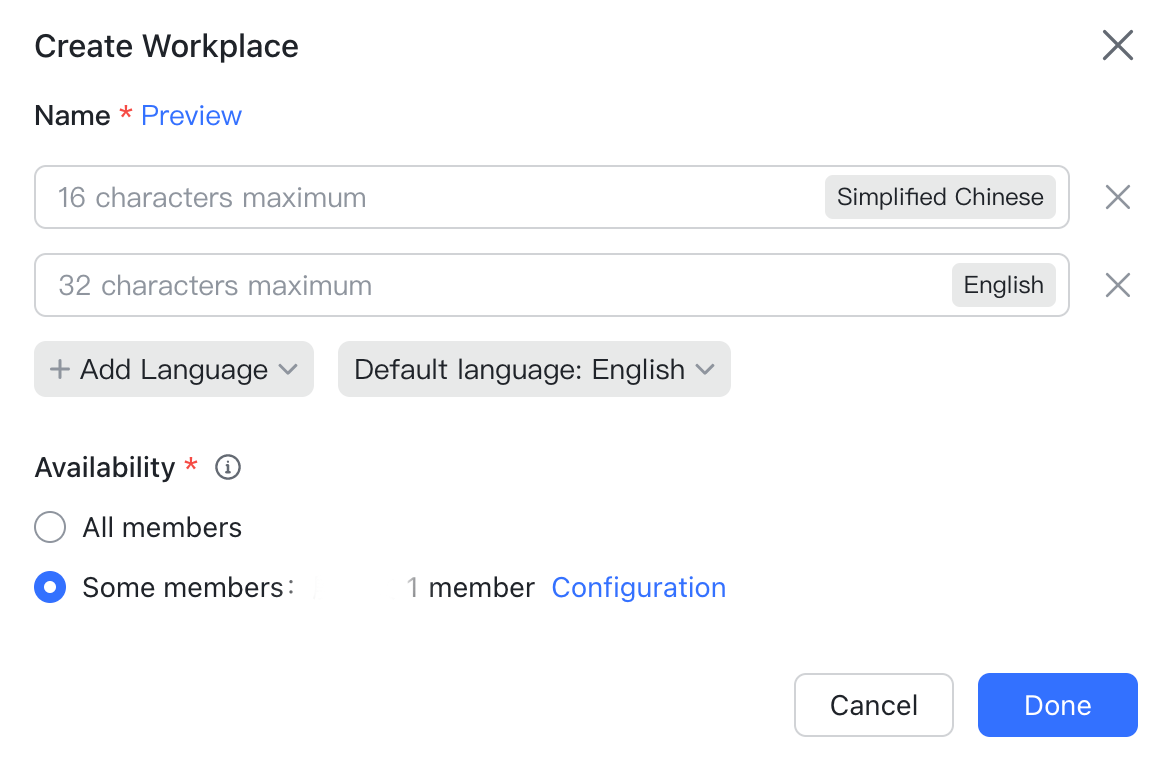Click the All members option label
Screen dimensions: 1174x758
(162, 527)
